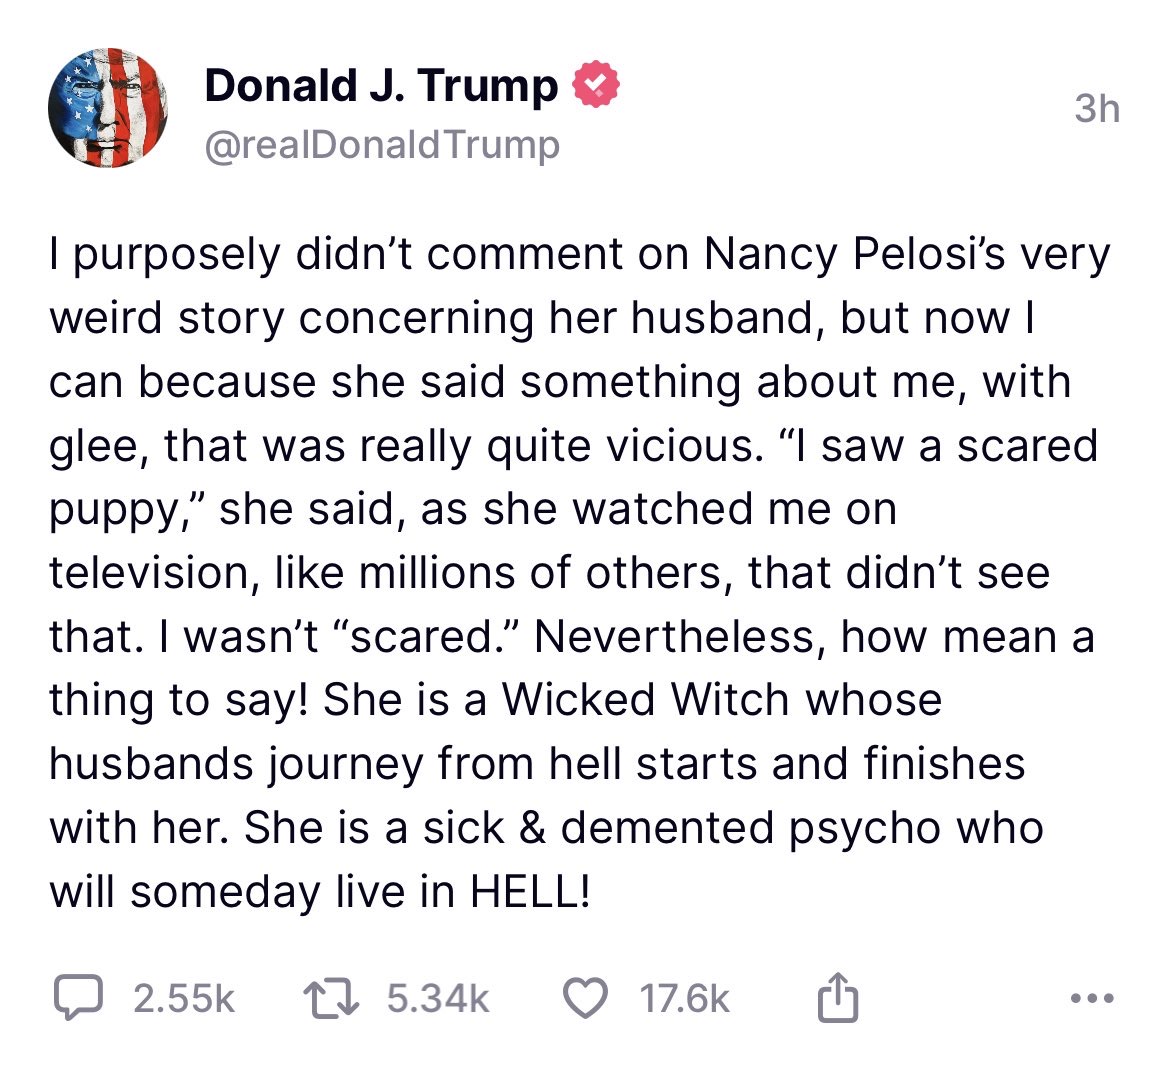Click the word "HELL!" ending the post
1170x1072 pixels.
(530, 892)
